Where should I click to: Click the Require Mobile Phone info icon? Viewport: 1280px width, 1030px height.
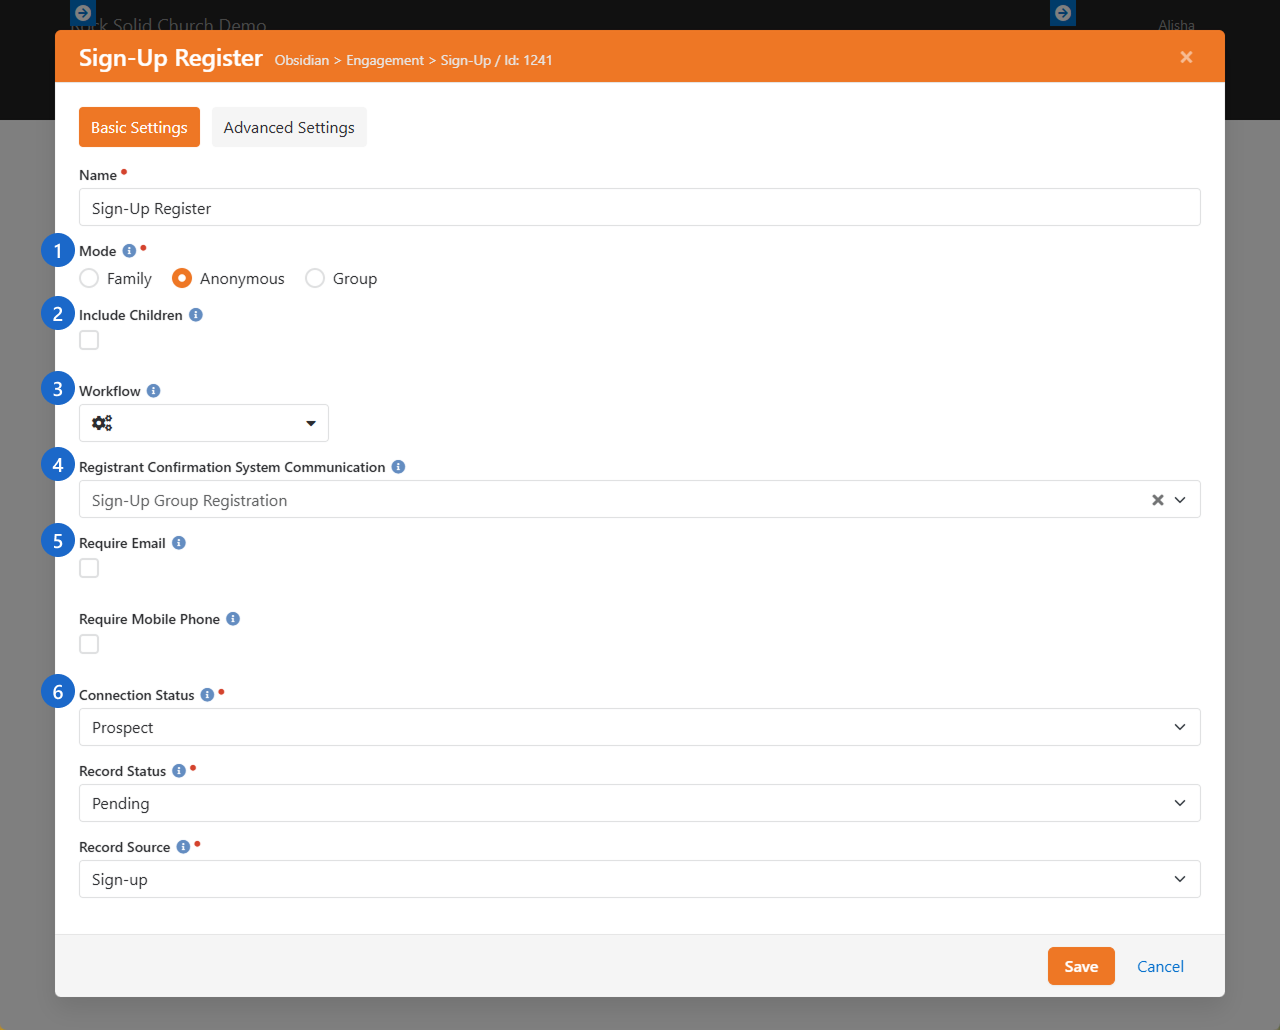233,619
